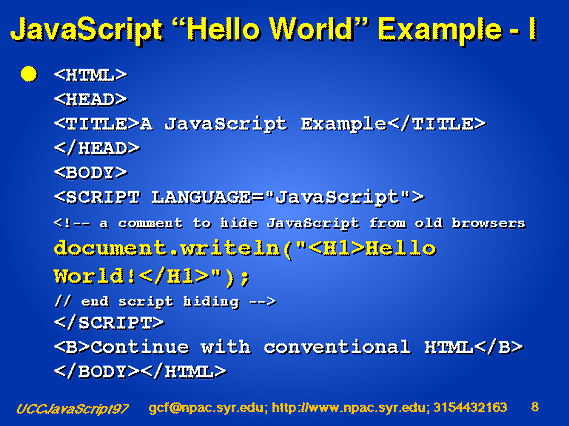Image resolution: width=569 pixels, height=426 pixels.
Task: Click the end script hiding comment
Action: [165, 301]
